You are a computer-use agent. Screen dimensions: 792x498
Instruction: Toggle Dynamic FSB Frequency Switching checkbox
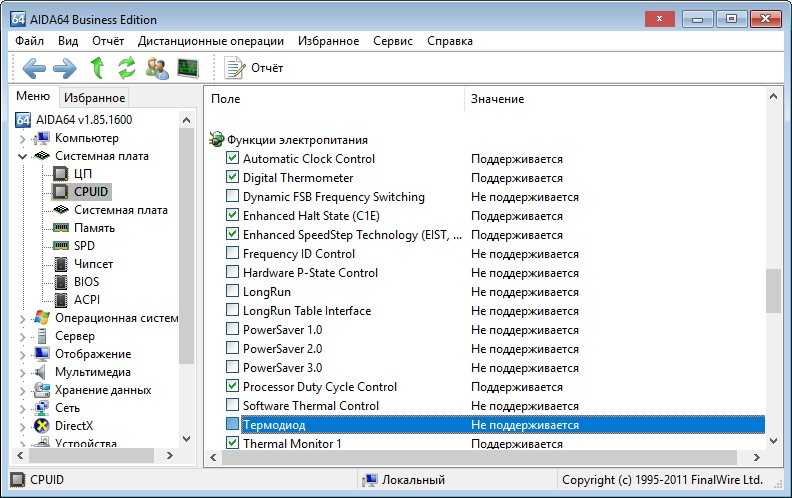[232, 195]
